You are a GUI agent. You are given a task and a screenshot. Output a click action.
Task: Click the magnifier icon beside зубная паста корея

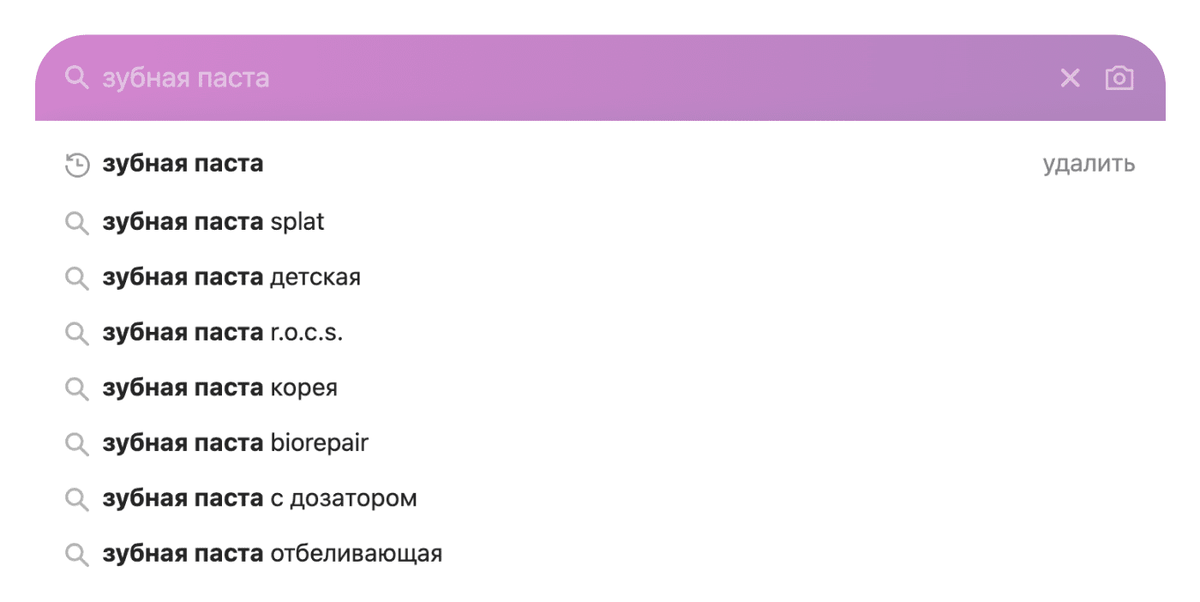point(77,388)
